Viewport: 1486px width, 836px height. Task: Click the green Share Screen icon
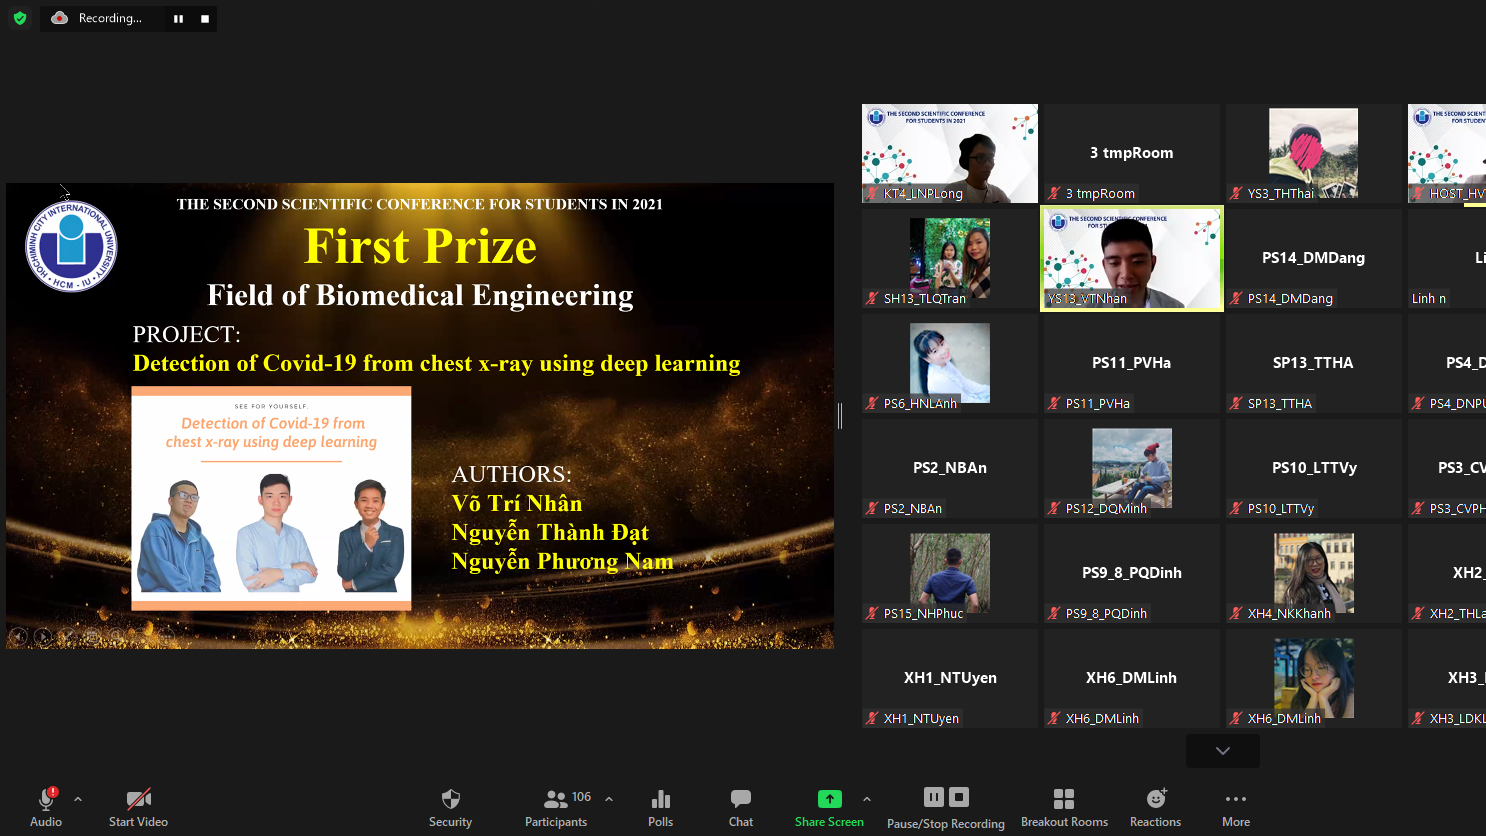click(829, 799)
